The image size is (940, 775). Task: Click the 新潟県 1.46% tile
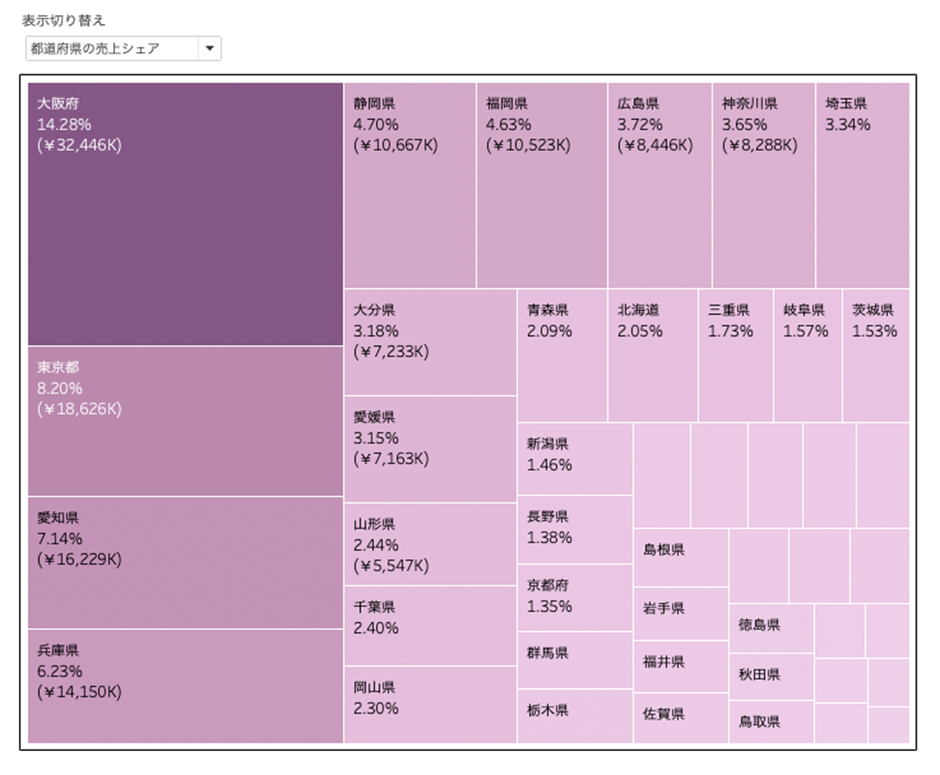tap(575, 459)
